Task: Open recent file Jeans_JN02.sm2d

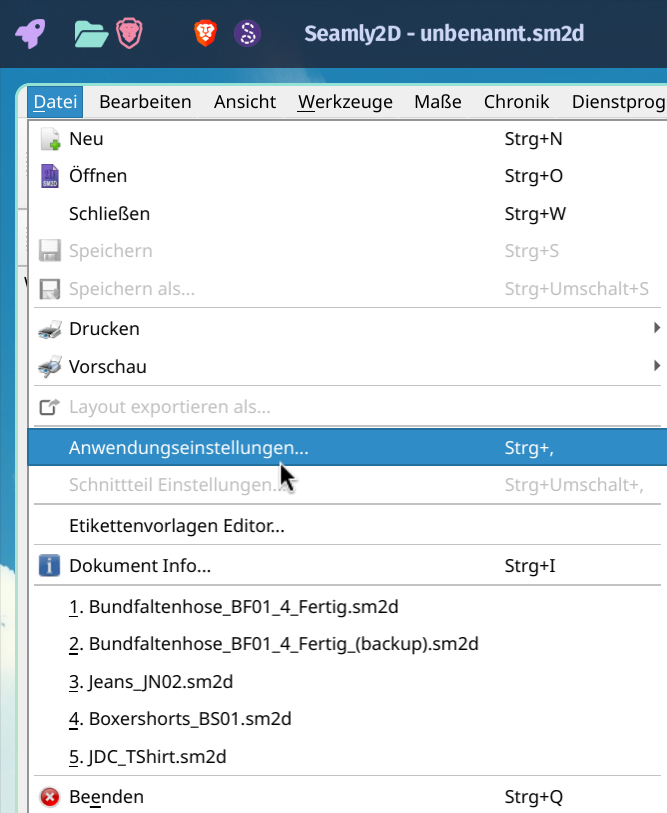Action: [151, 682]
